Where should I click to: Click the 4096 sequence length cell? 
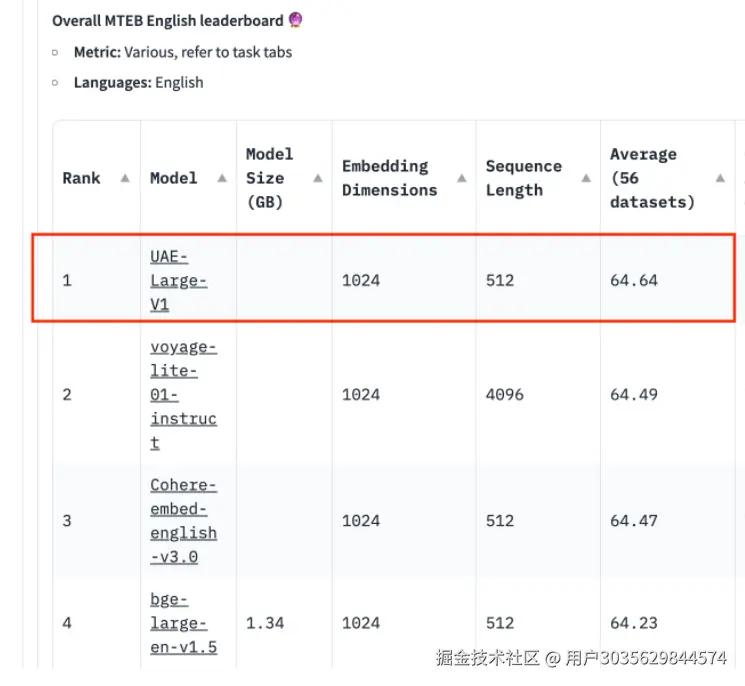coord(504,394)
